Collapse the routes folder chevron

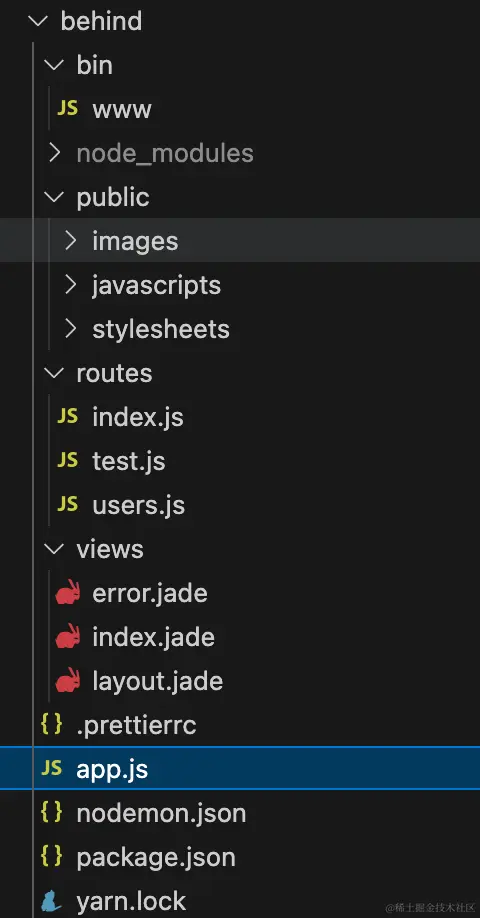54,373
